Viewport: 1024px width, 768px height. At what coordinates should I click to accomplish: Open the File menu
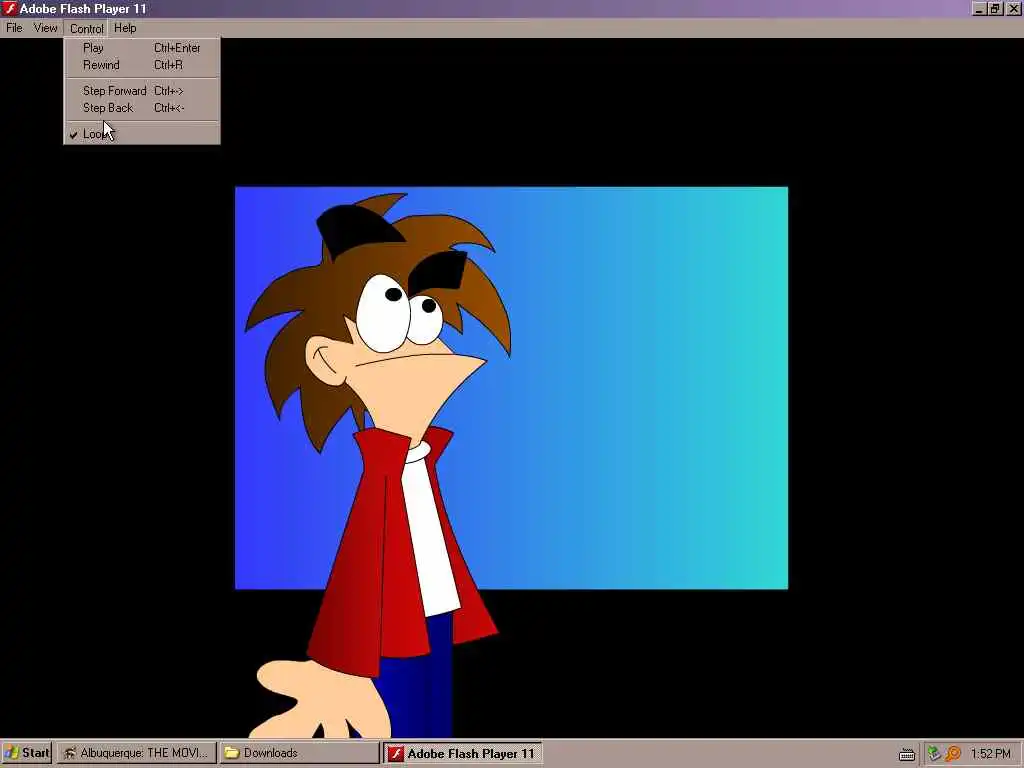tap(14, 28)
